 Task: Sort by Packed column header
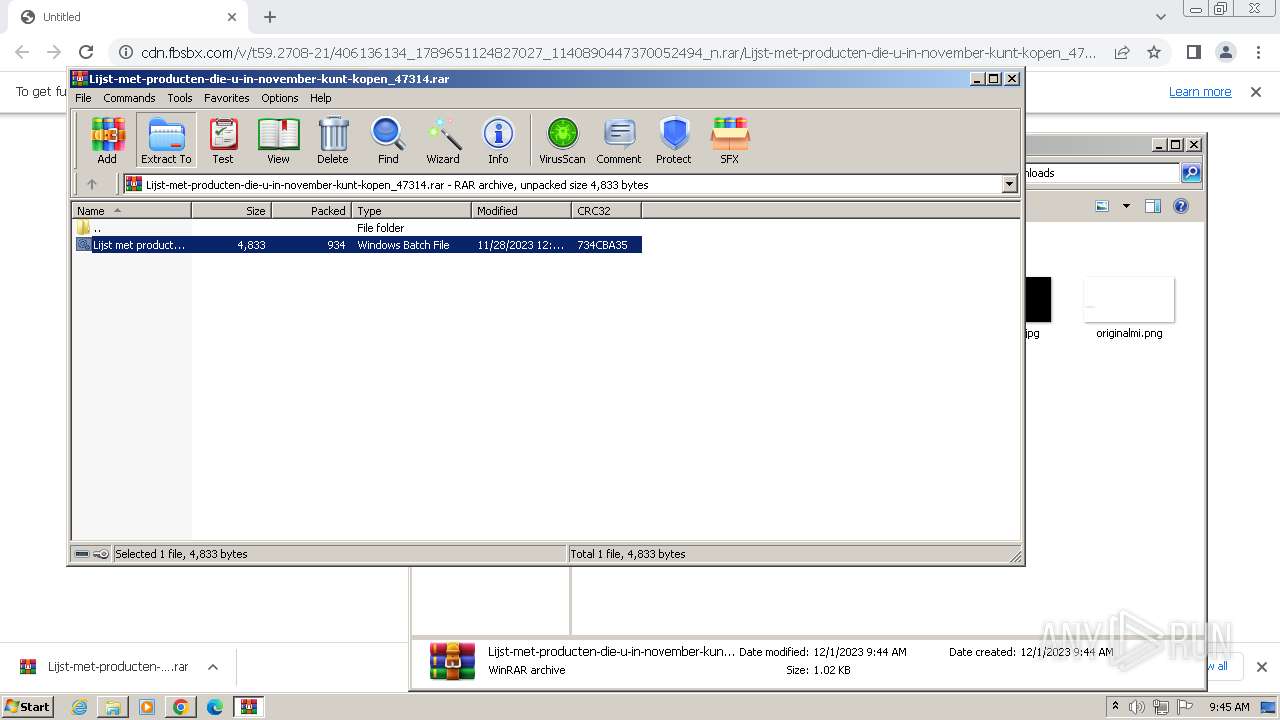pyautogui.click(x=311, y=210)
